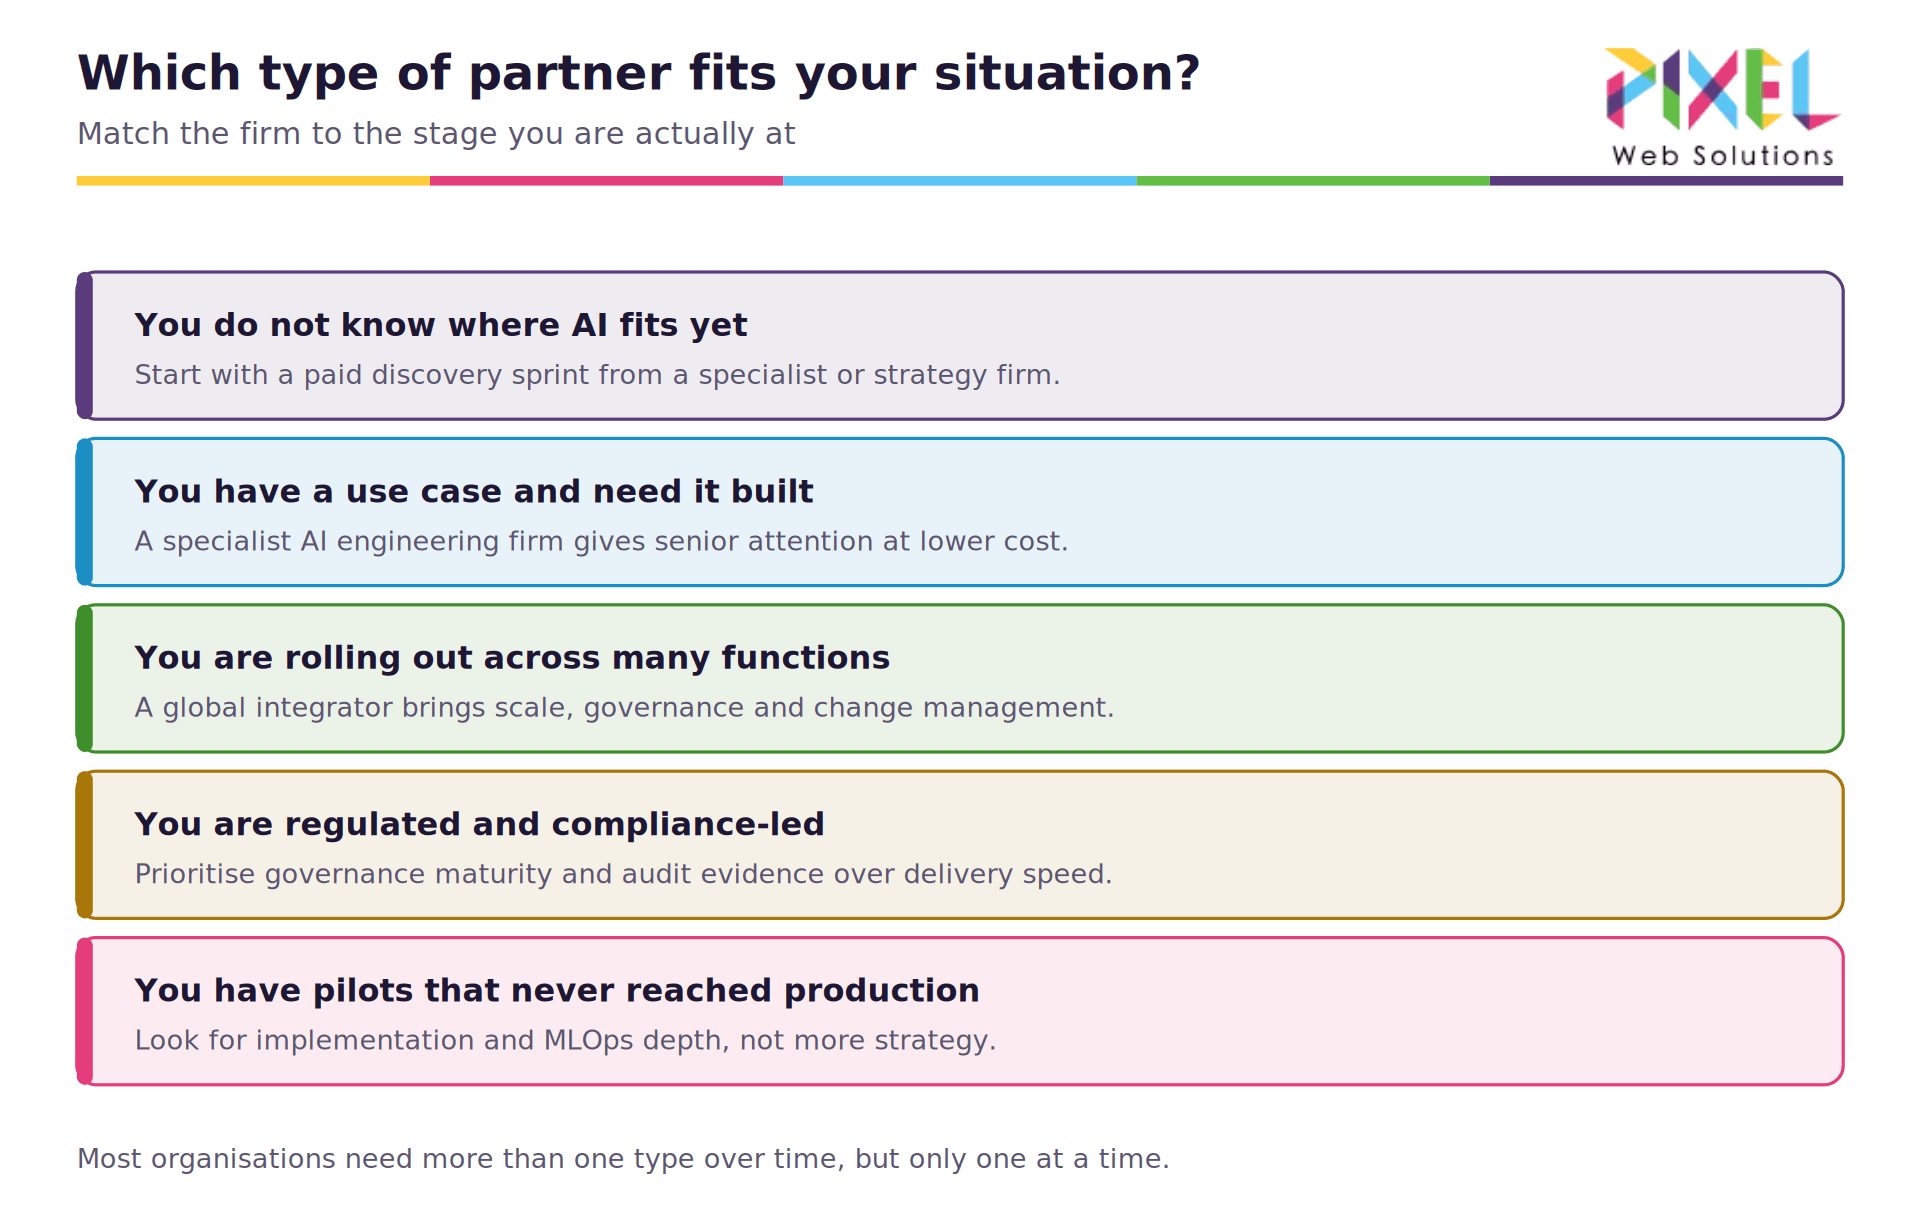
Task: Select the yellow segment of the divider bar
Action: pos(253,181)
